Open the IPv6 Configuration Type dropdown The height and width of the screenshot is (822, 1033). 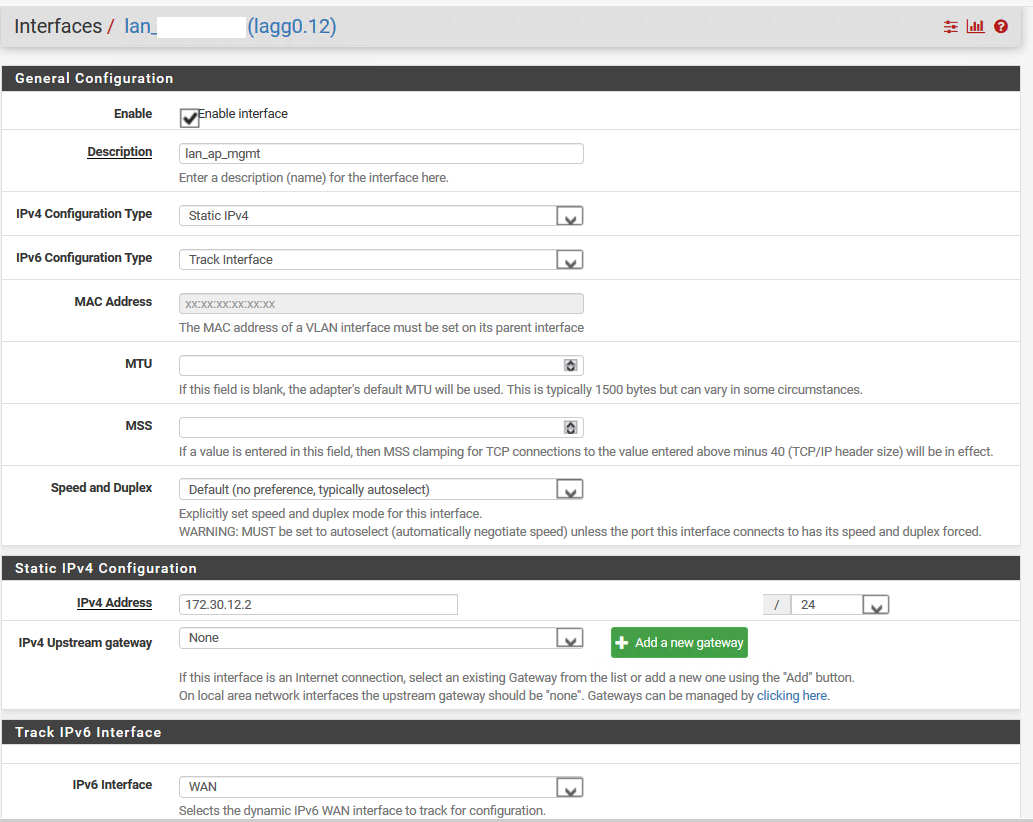[x=569, y=259]
